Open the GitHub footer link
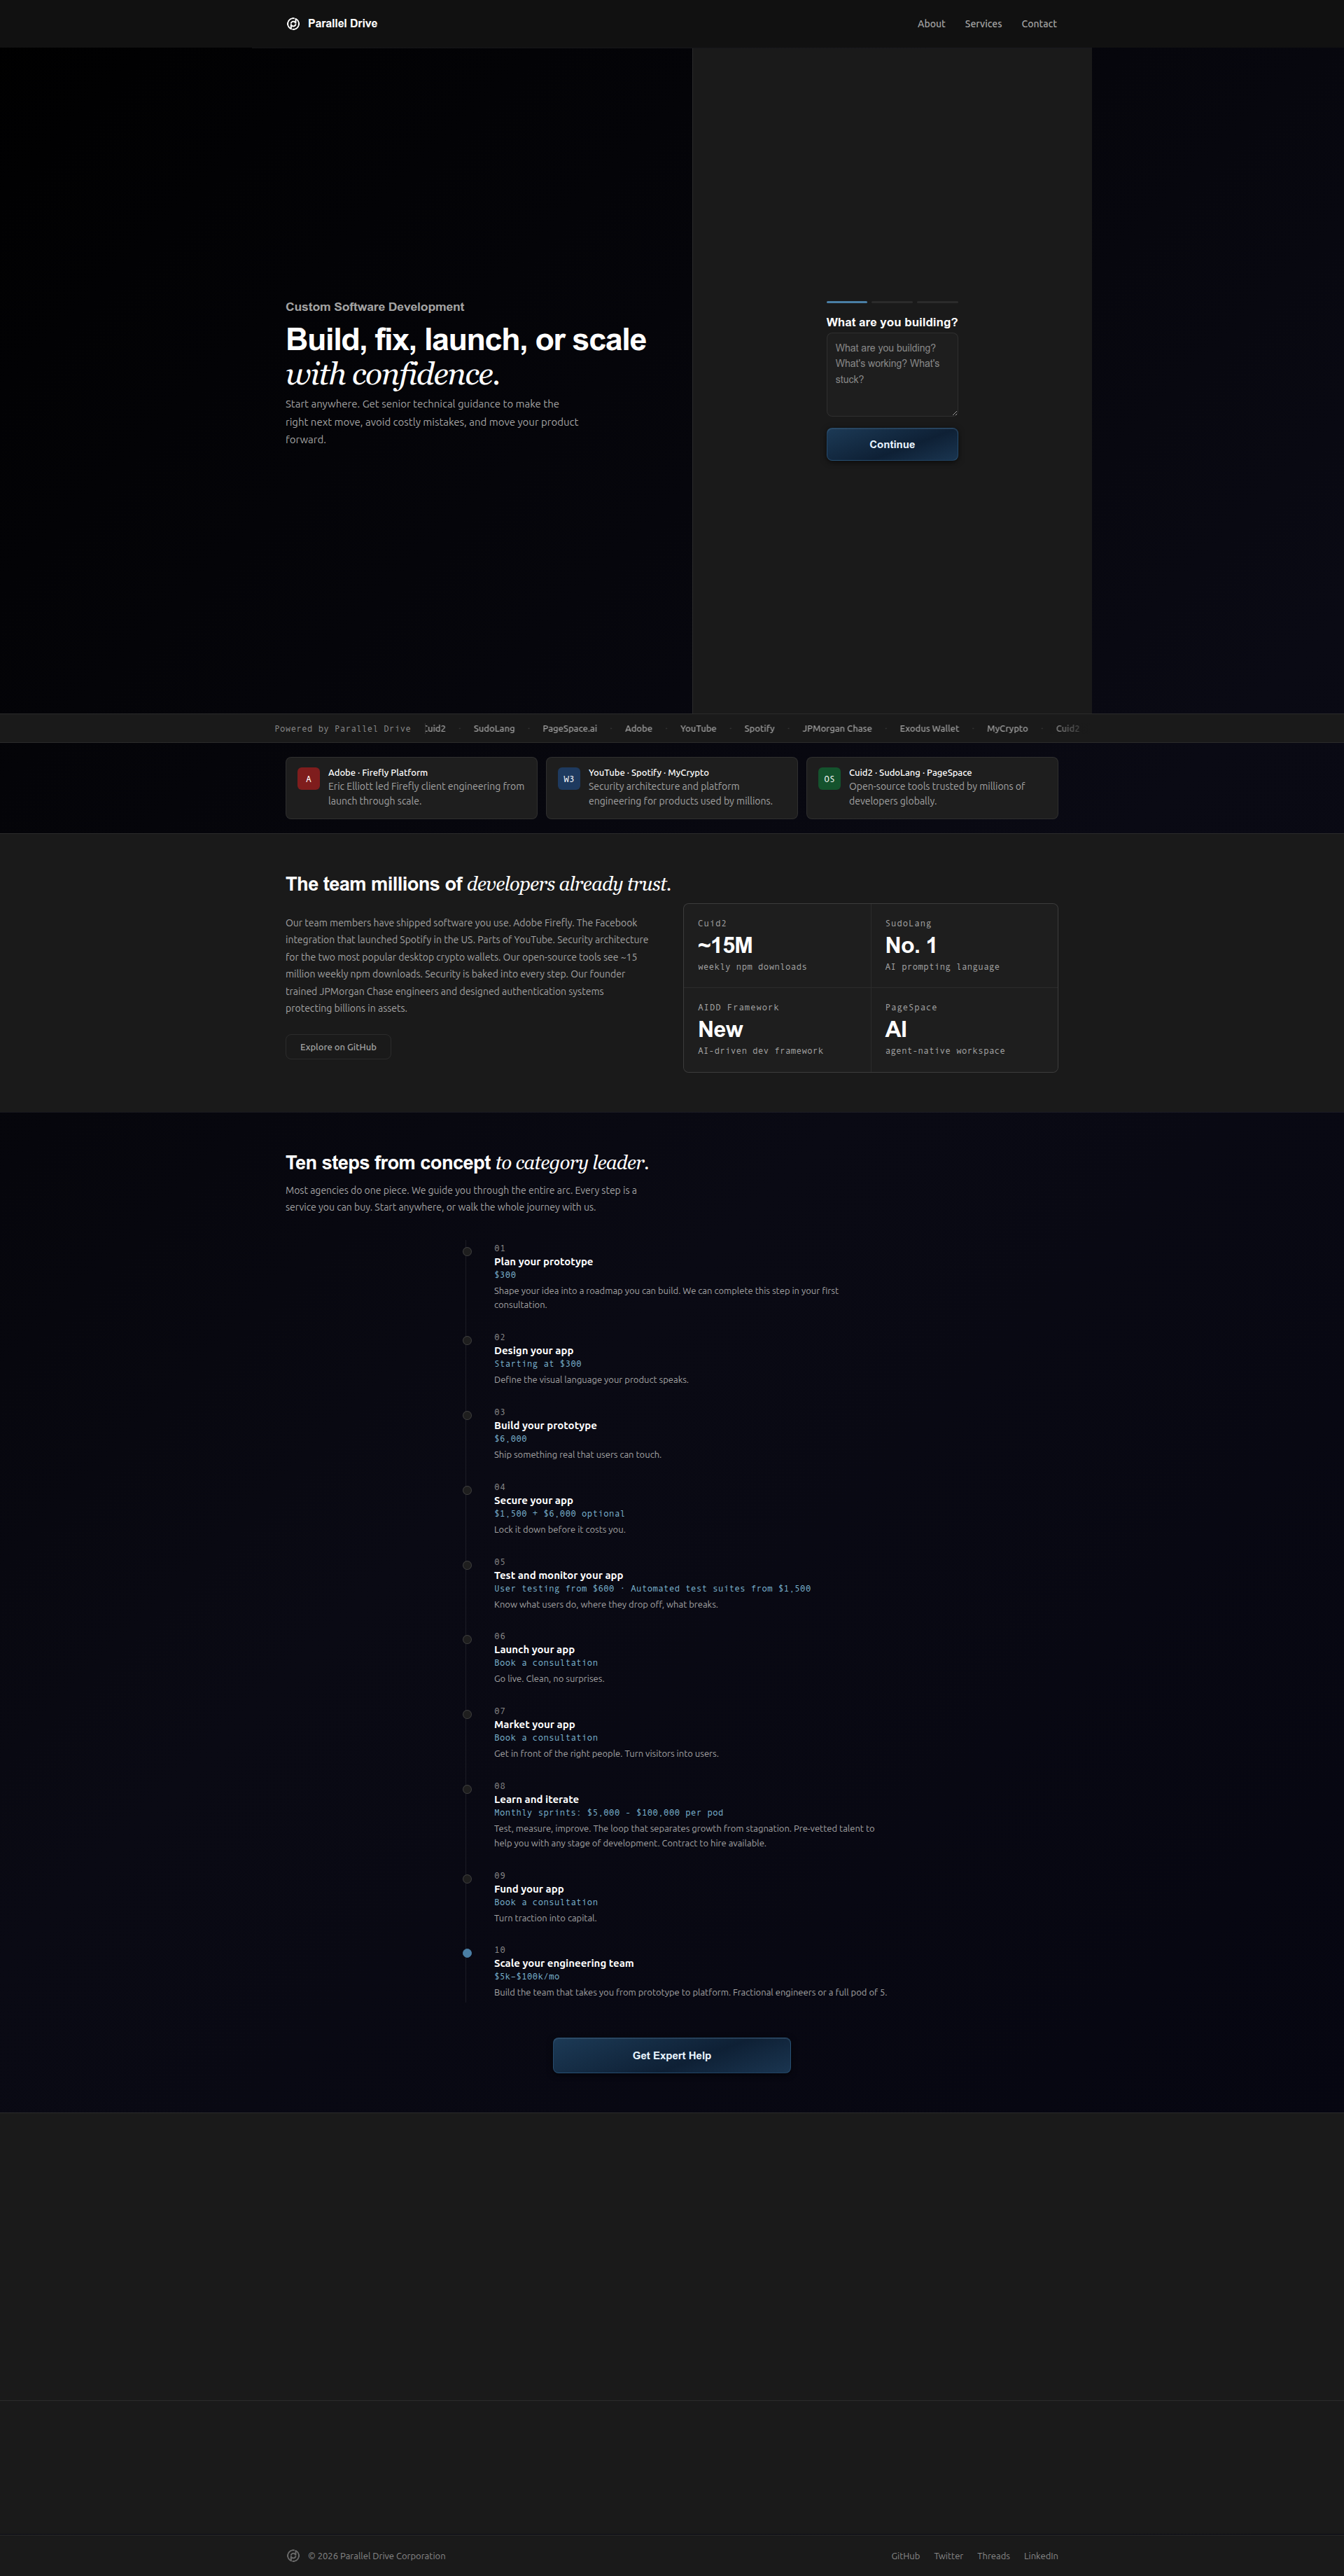The height and width of the screenshot is (2576, 1344). 906,2555
